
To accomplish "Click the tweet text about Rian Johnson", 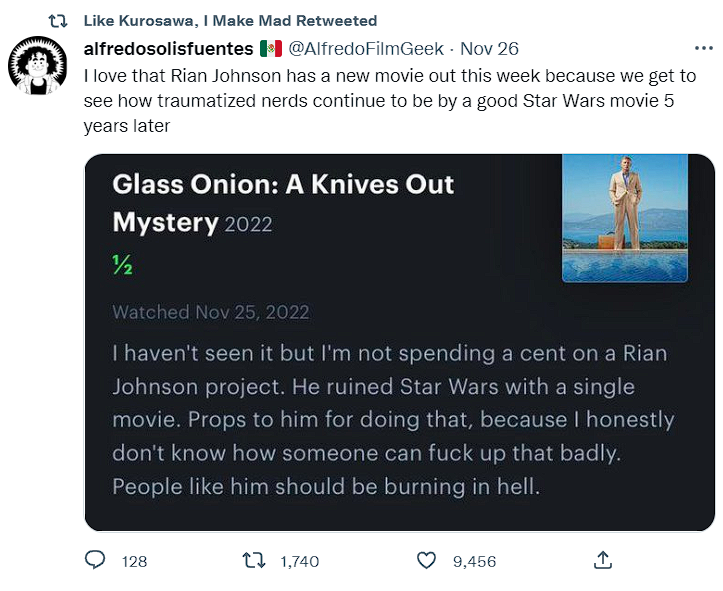I will pyautogui.click(x=380, y=100).
